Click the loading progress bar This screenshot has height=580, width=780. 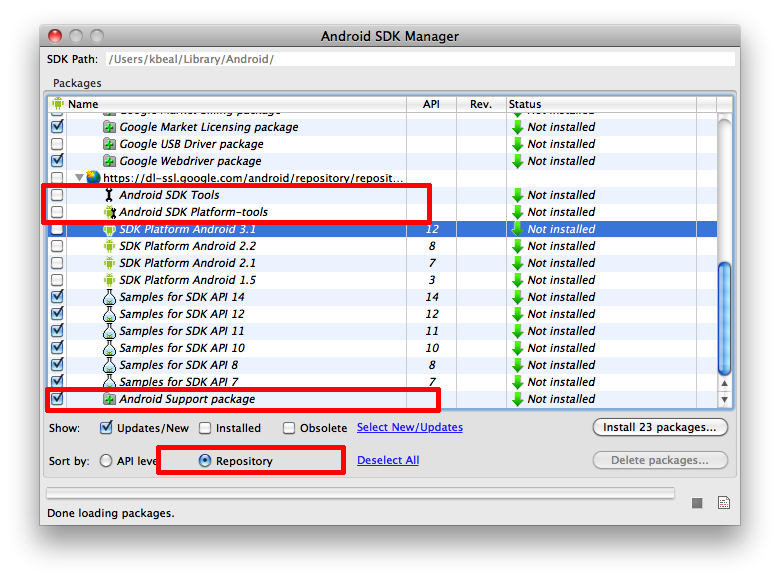(x=361, y=493)
